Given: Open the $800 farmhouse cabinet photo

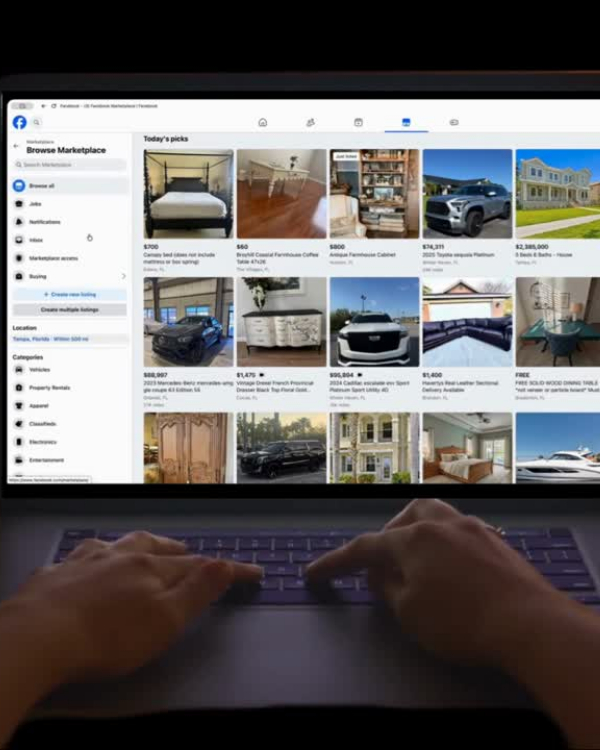Looking at the screenshot, I should (x=374, y=194).
